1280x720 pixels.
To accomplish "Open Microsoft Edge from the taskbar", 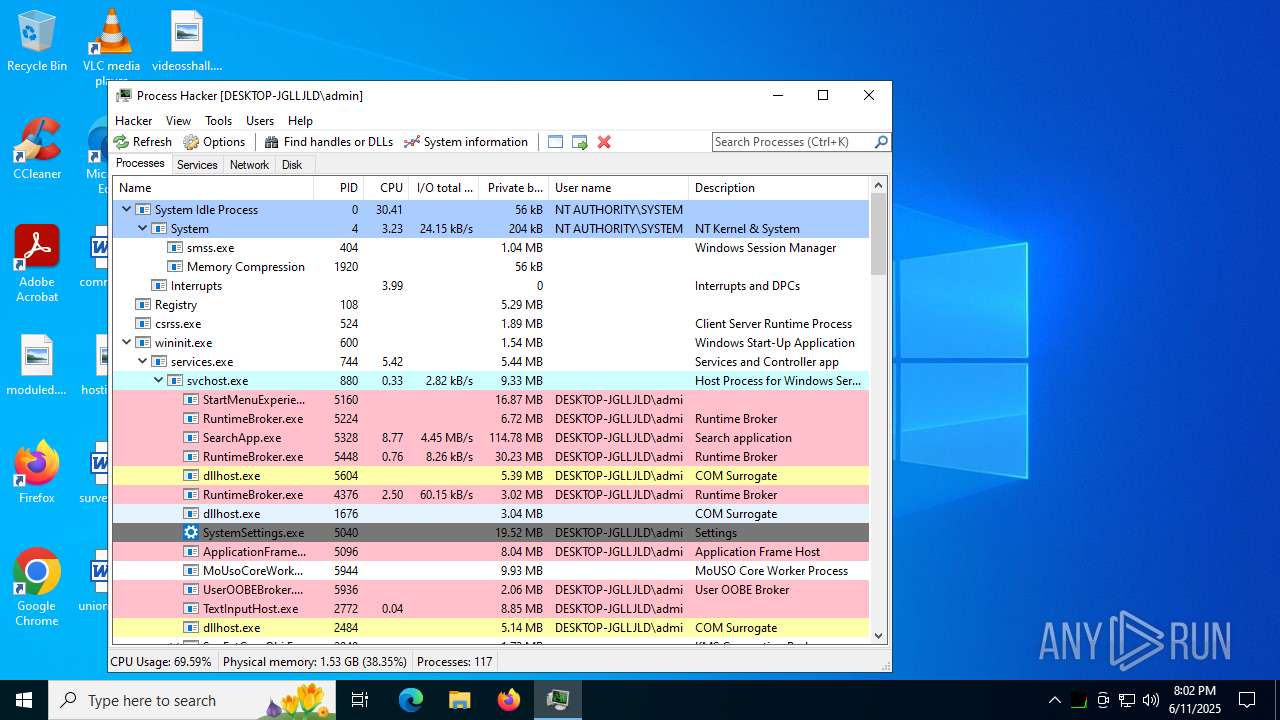I will pos(411,700).
